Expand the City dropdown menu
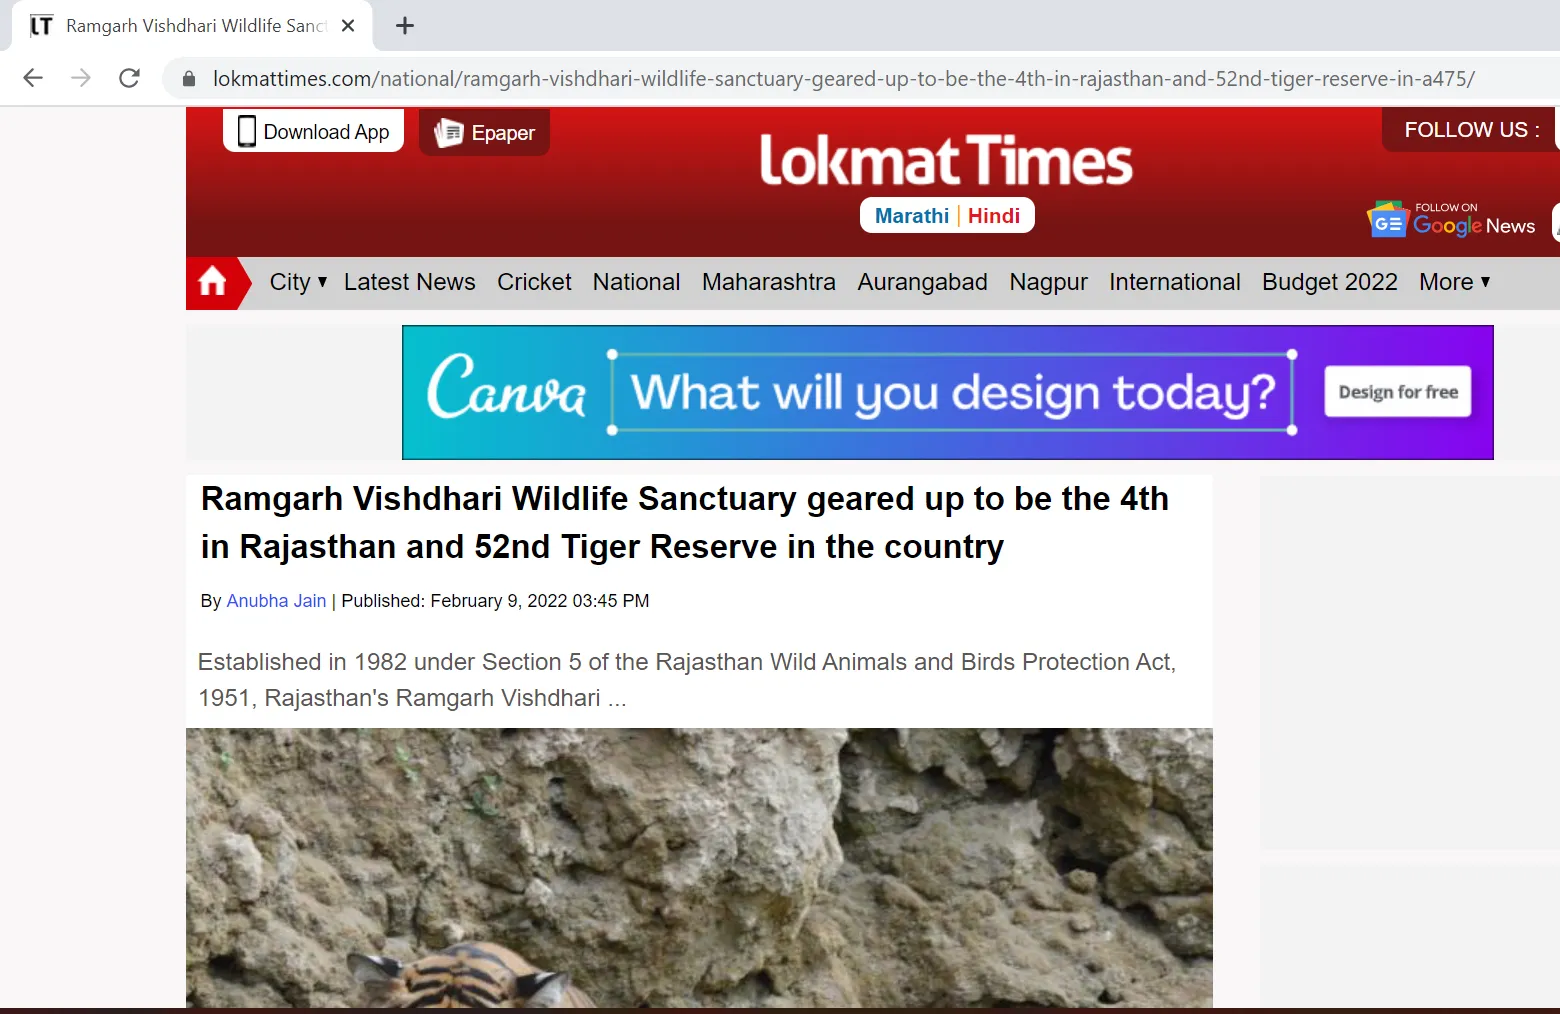Image resolution: width=1560 pixels, height=1014 pixels. click(298, 282)
